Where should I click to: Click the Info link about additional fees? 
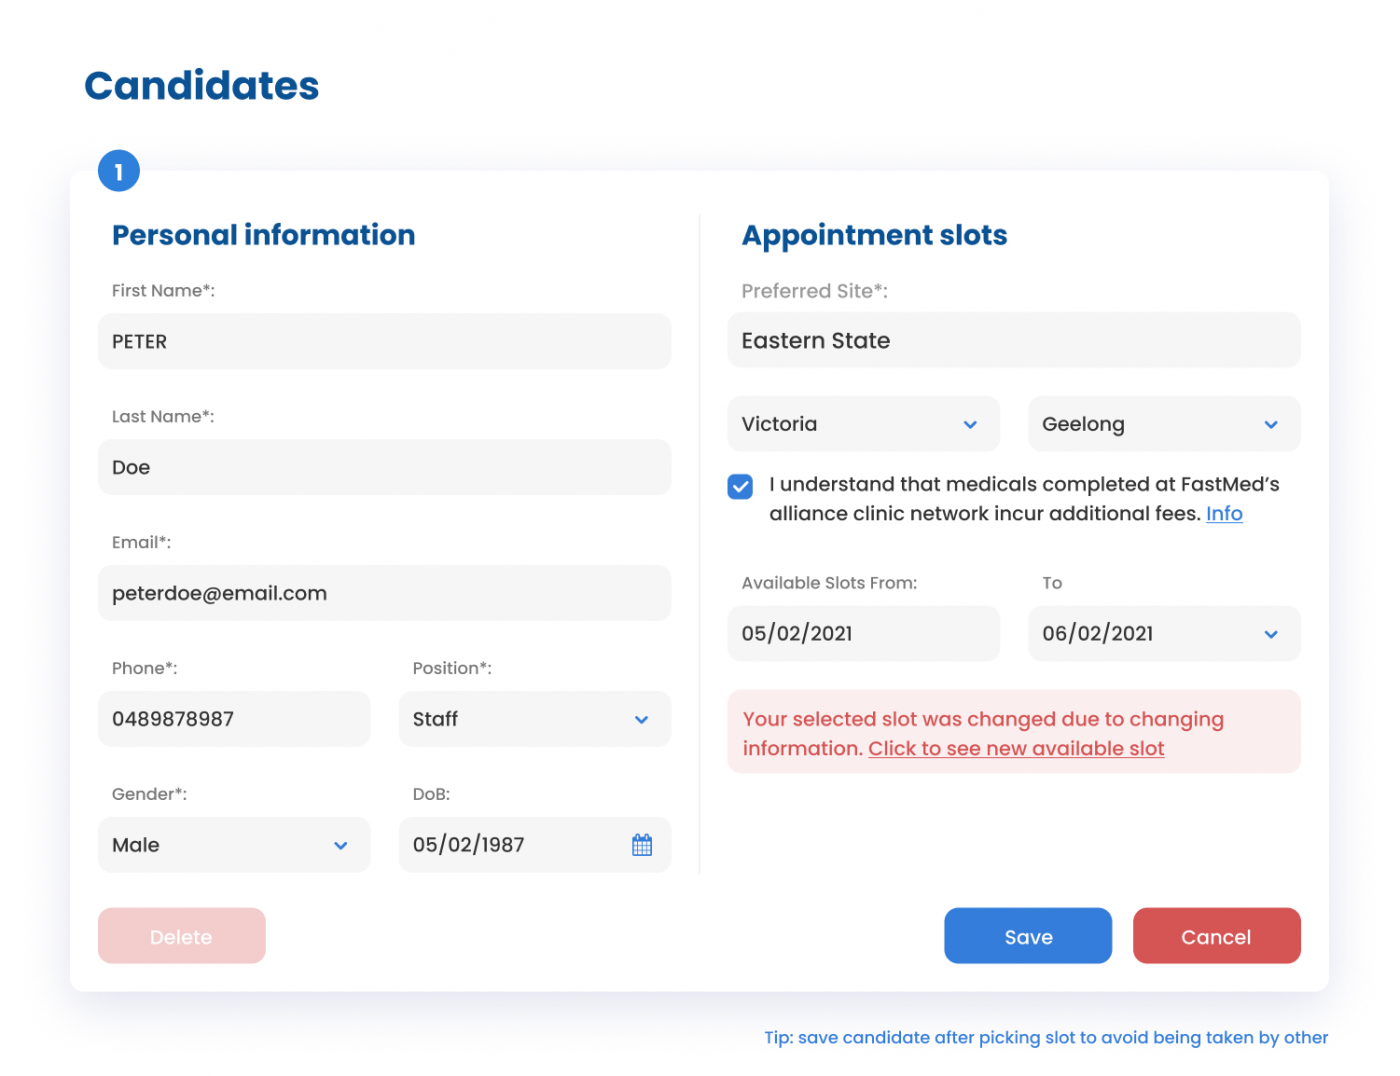pyautogui.click(x=1224, y=513)
